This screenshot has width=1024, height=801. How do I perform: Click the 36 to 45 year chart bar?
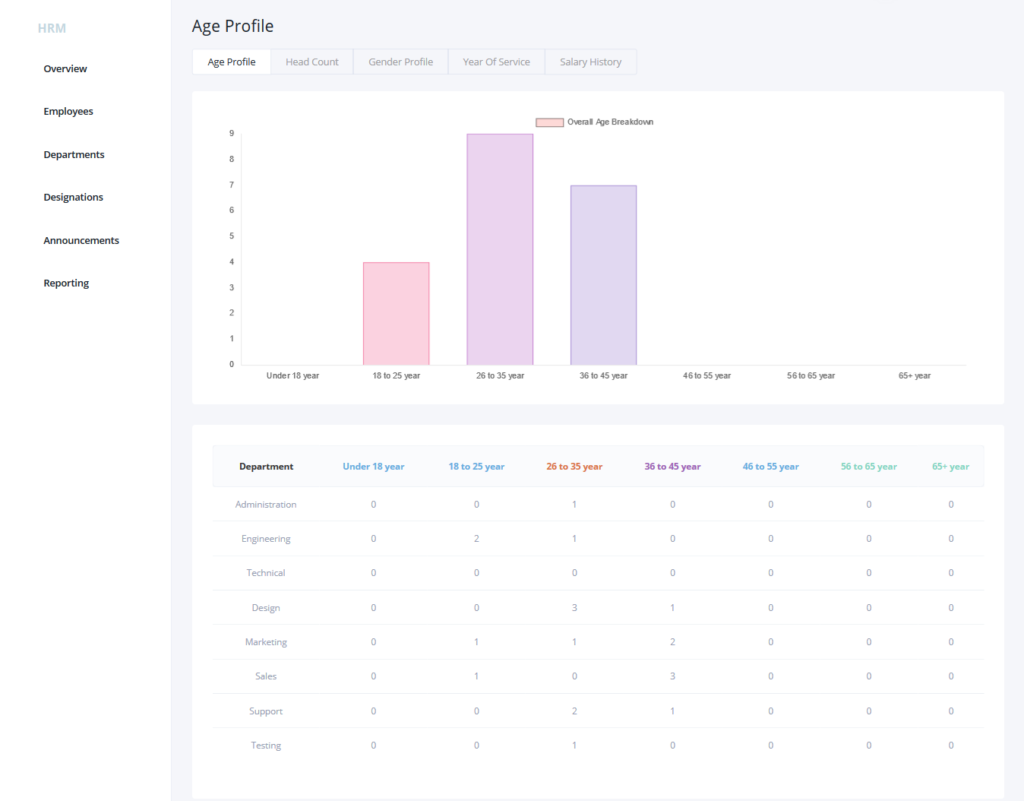point(603,275)
